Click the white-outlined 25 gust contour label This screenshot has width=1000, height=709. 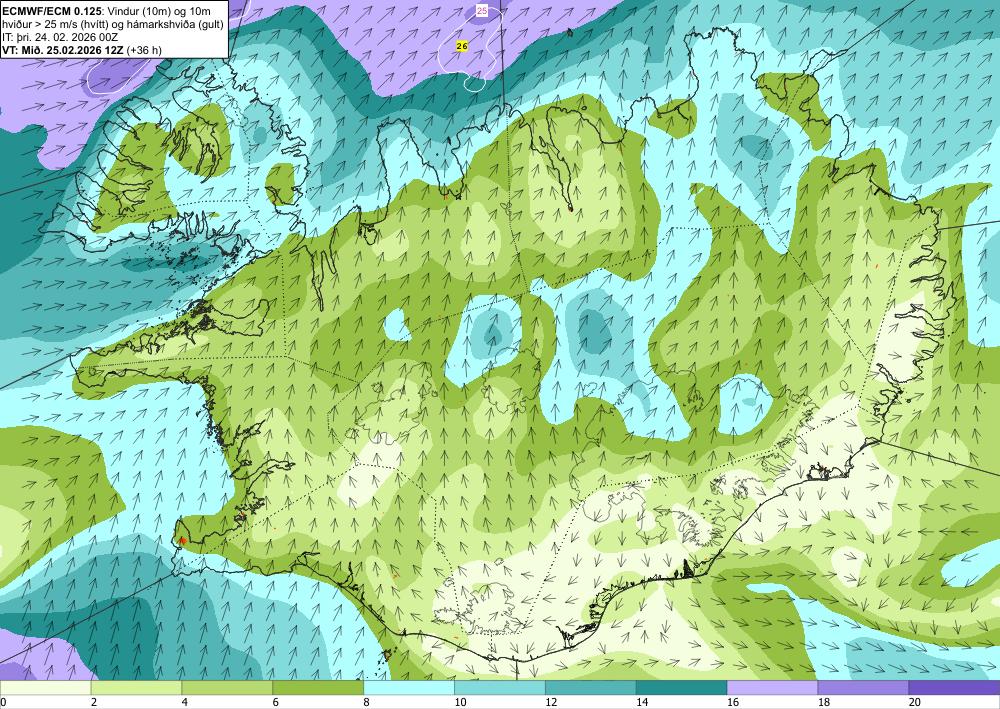point(482,11)
